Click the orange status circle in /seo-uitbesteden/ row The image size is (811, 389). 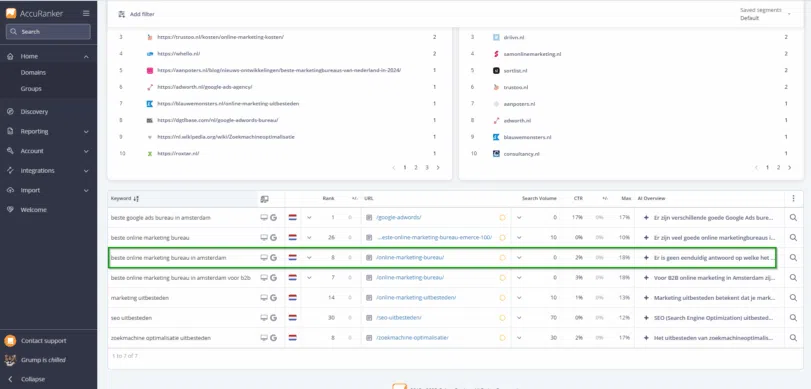coord(502,318)
